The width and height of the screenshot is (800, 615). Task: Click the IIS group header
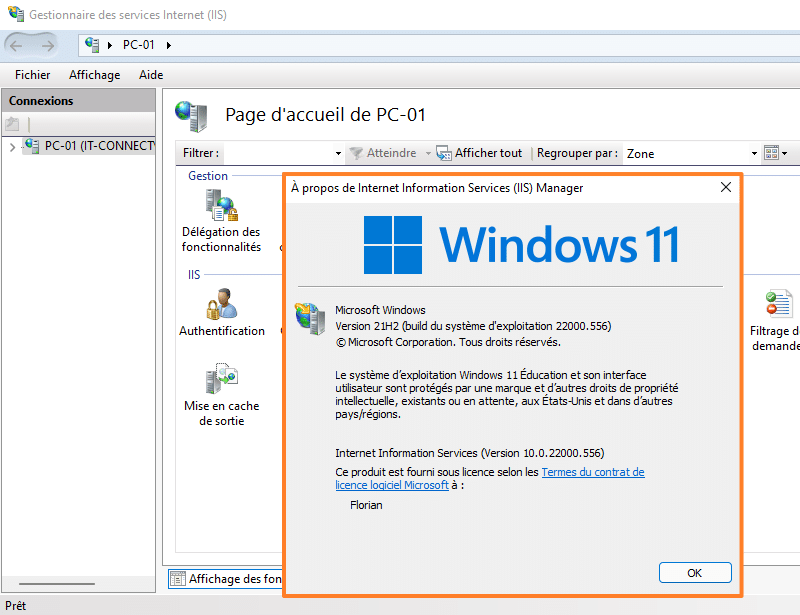pos(194,275)
